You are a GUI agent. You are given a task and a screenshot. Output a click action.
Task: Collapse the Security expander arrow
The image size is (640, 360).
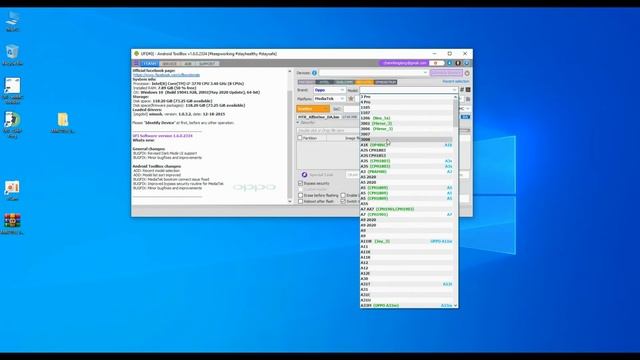pos(298,123)
